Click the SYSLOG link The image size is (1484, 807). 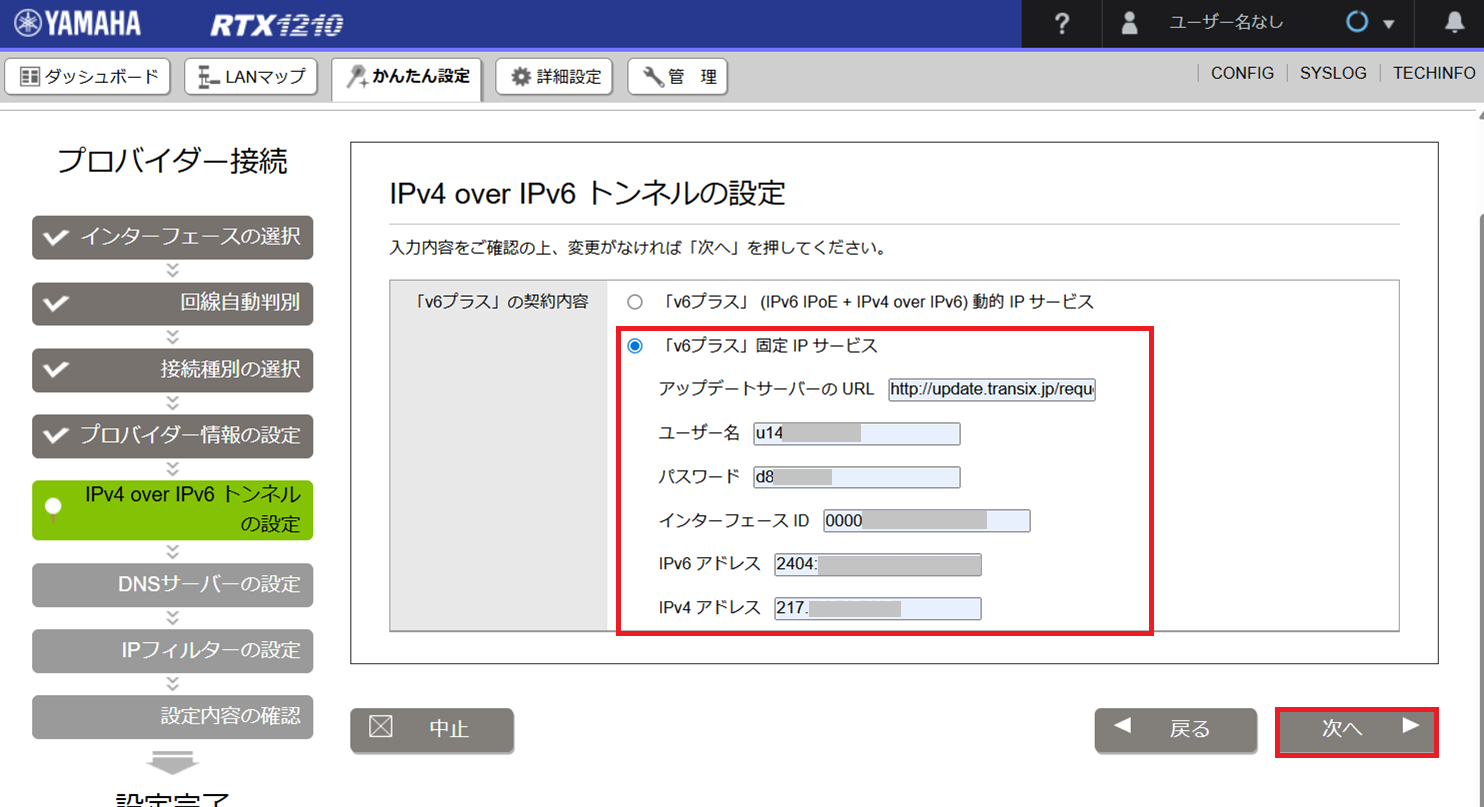pyautogui.click(x=1333, y=73)
